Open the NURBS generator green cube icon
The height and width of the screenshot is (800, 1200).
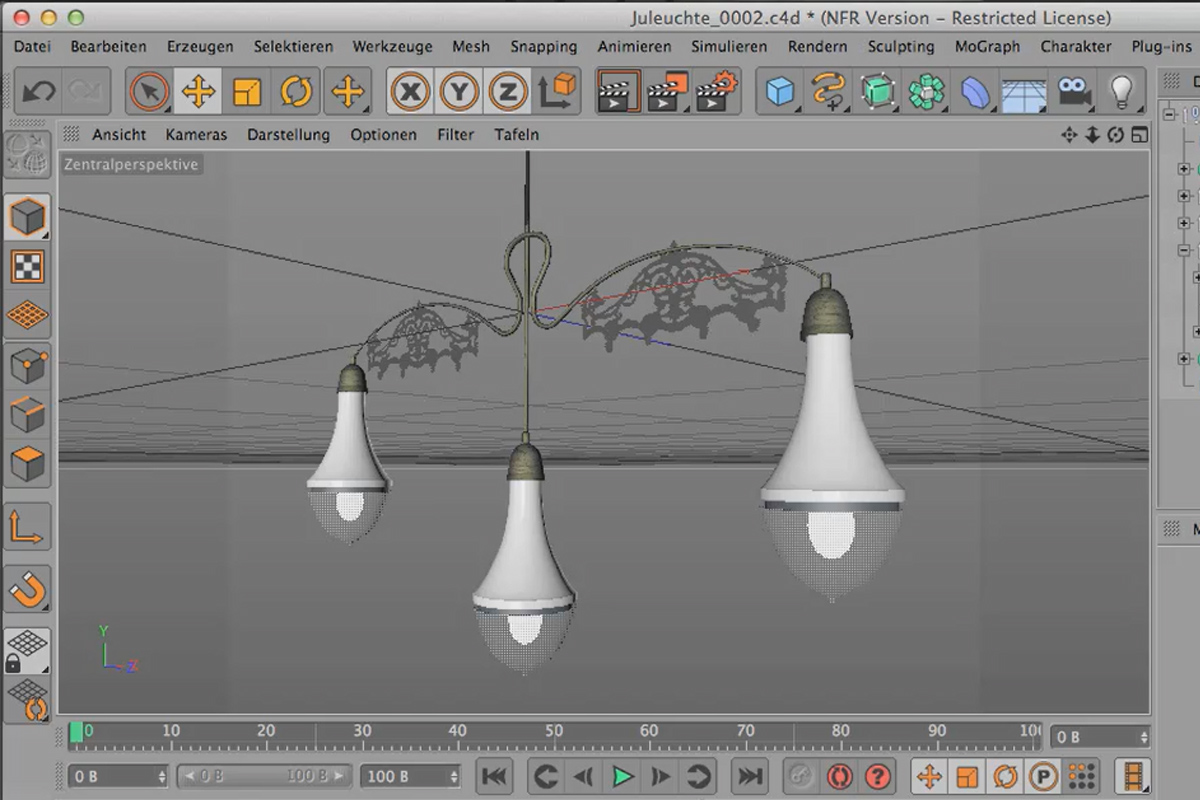(877, 92)
